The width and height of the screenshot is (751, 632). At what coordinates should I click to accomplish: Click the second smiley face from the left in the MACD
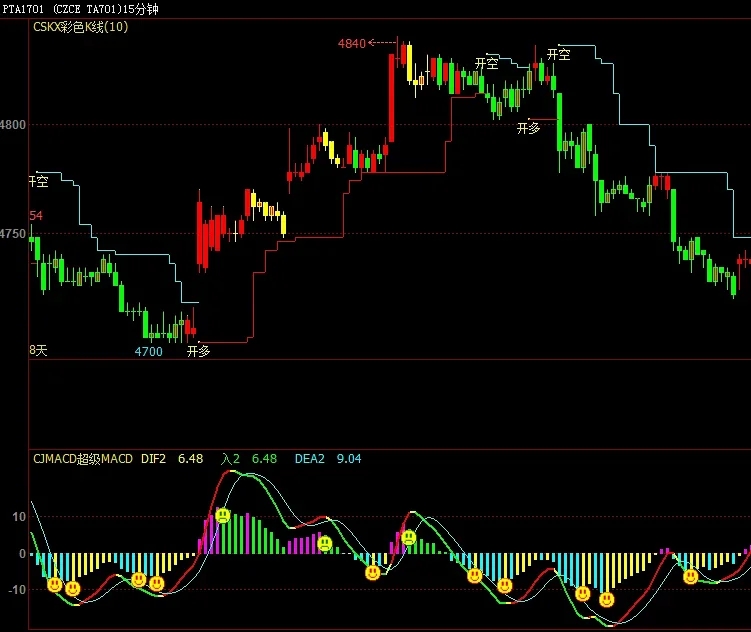73,588
